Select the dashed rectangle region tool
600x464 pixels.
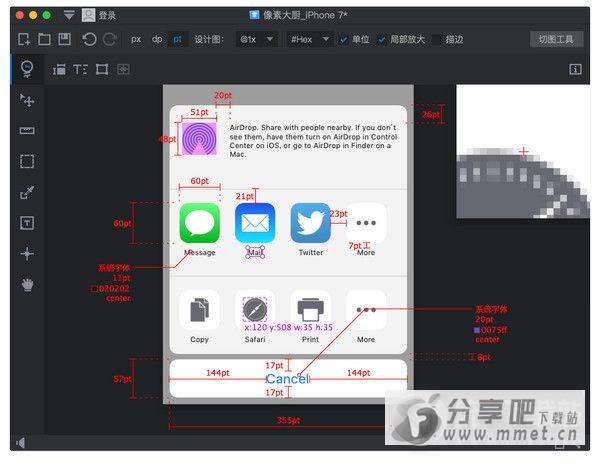pos(27,161)
